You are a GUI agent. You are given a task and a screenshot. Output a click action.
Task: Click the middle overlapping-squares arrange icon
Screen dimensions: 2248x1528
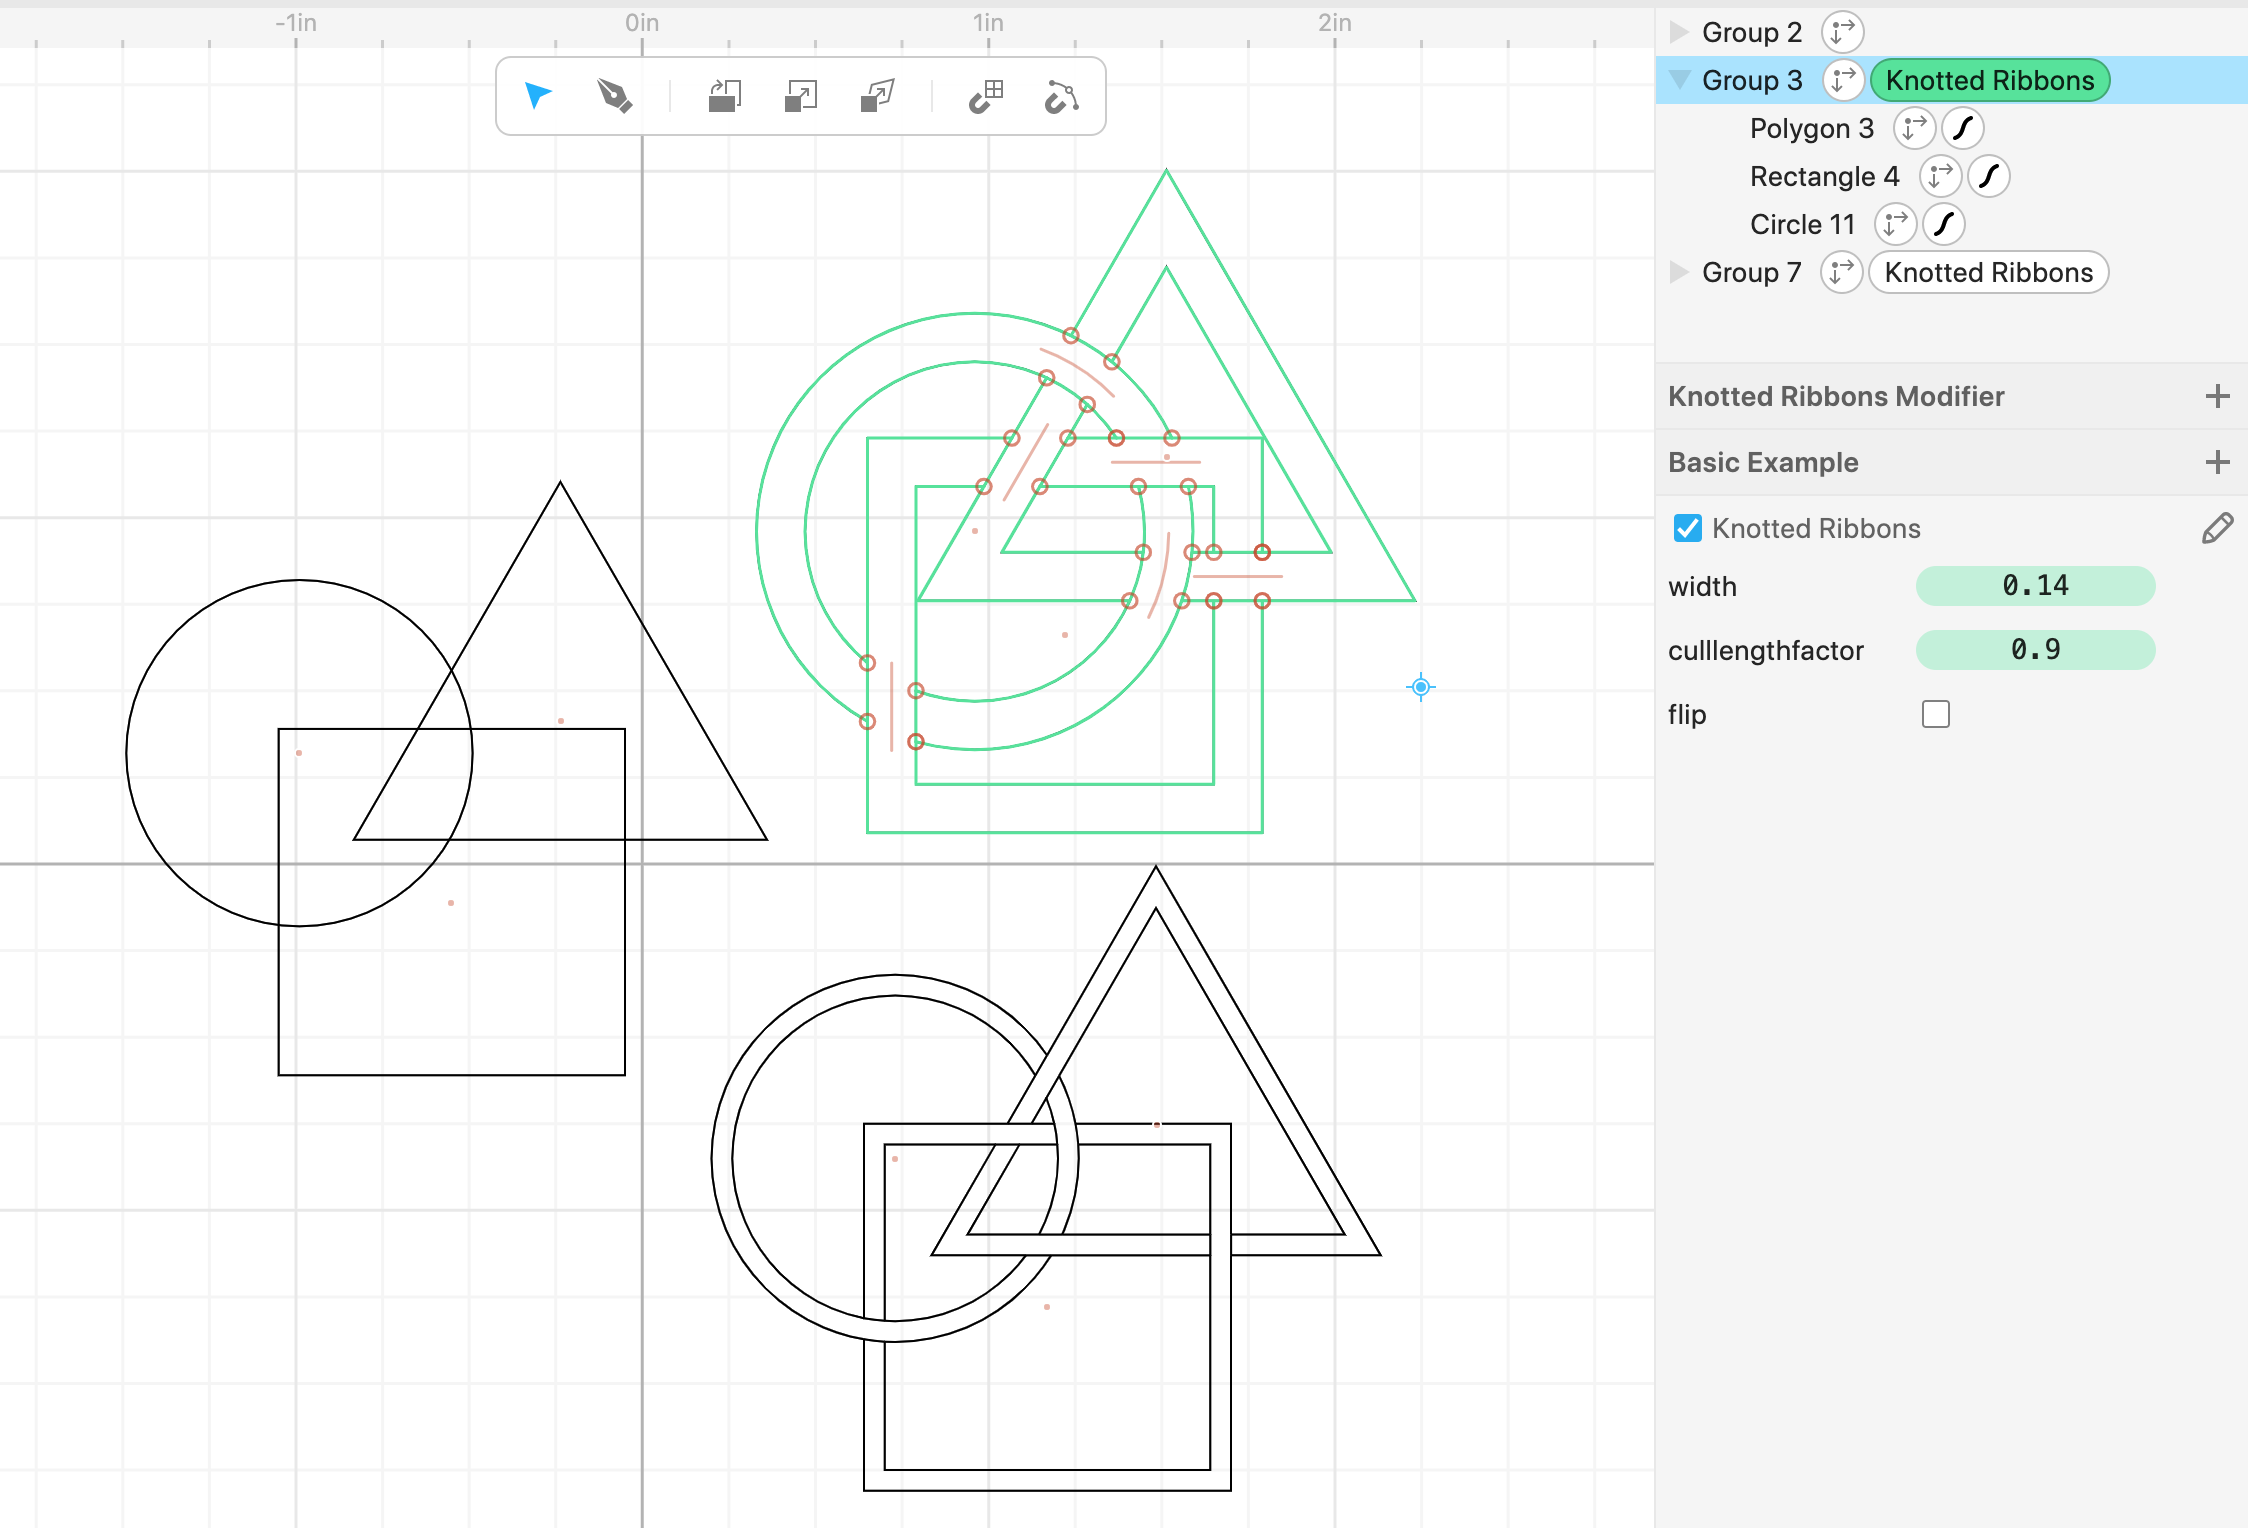[x=801, y=96]
